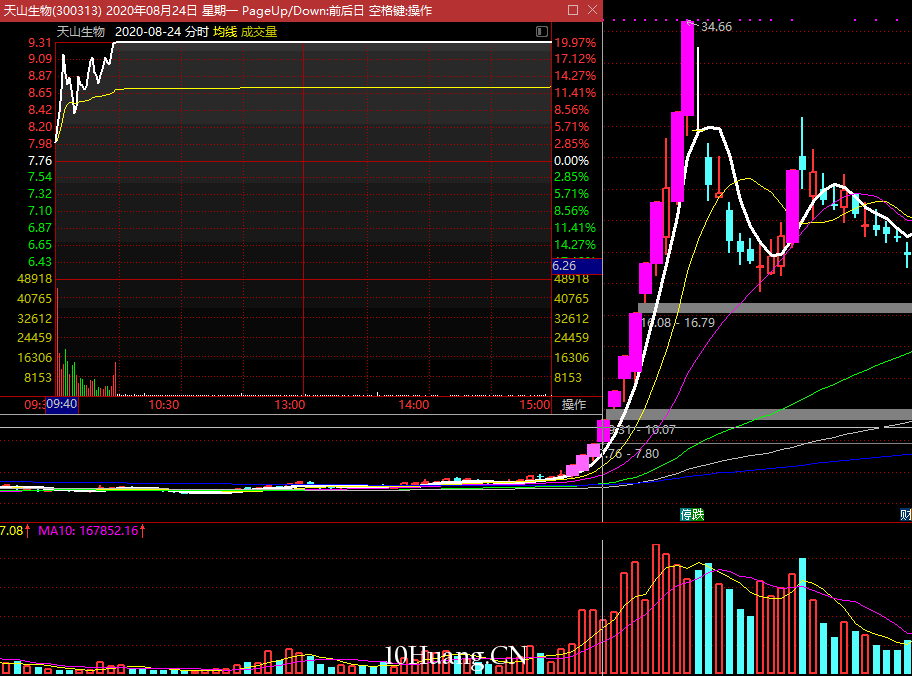The height and width of the screenshot is (676, 912).
Task: Select the tallest magenta candlestick near 34.66
Action: pyautogui.click(x=687, y=68)
